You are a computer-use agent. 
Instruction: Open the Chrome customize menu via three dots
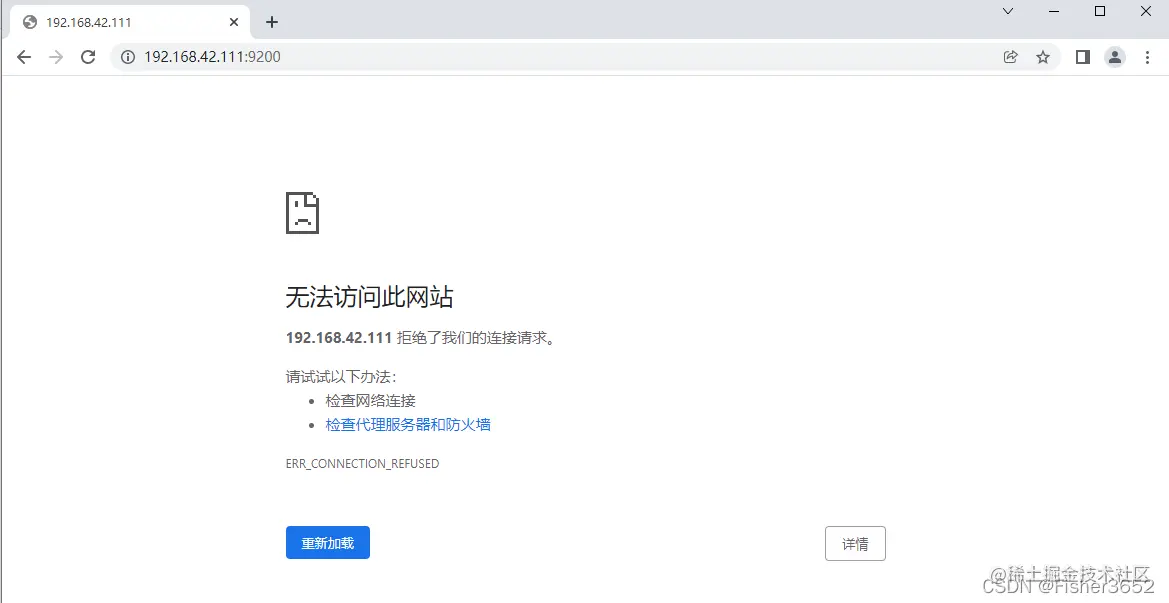(x=1147, y=57)
